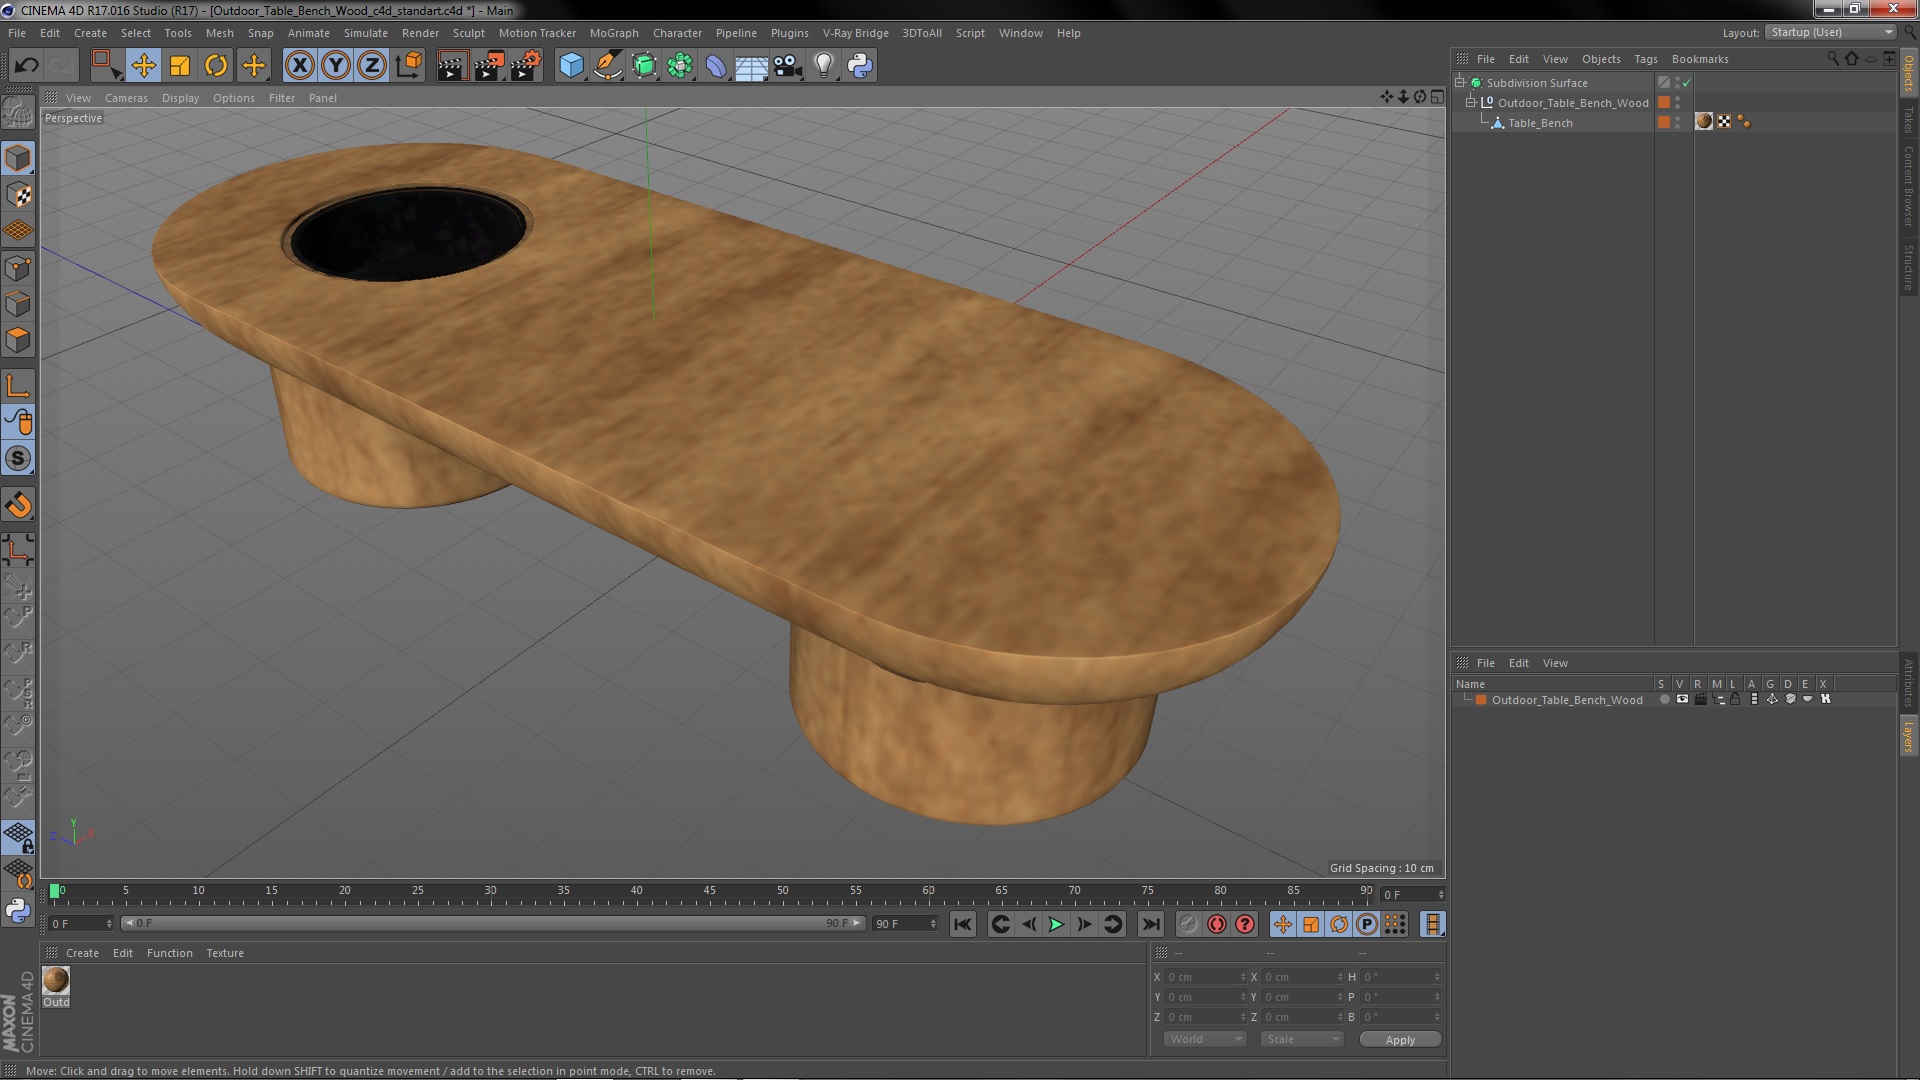Add a floor environment object

751,66
